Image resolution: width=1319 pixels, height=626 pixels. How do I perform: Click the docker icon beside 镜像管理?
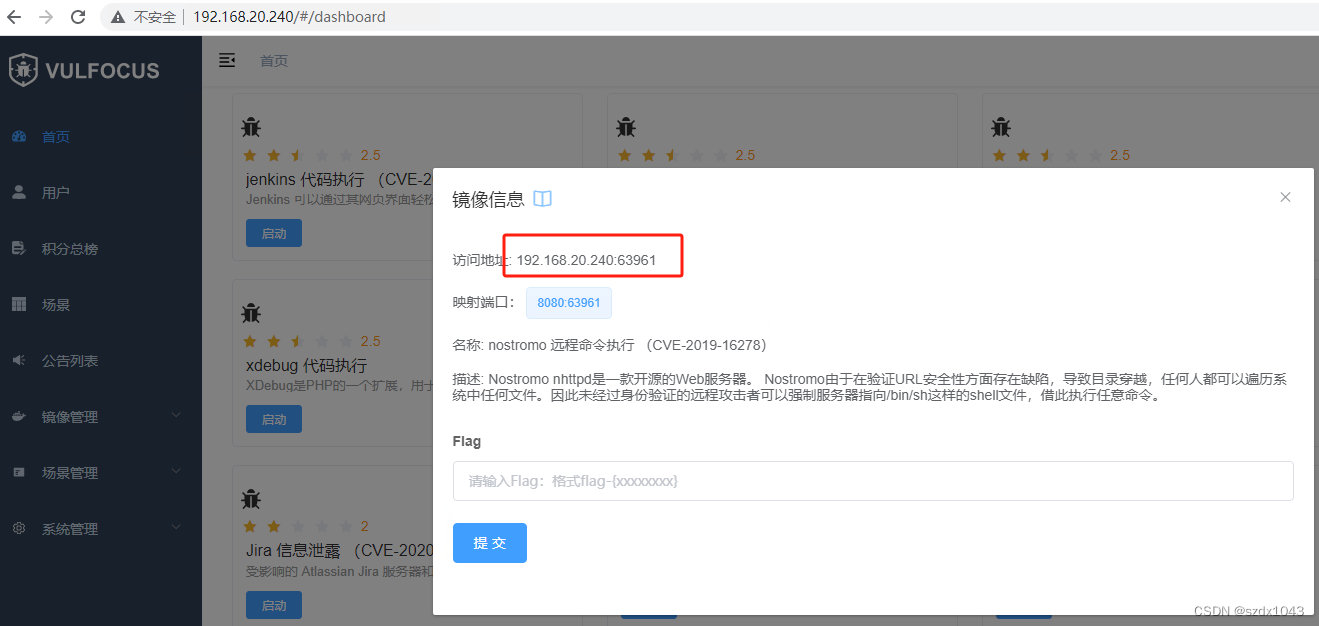click(19, 416)
